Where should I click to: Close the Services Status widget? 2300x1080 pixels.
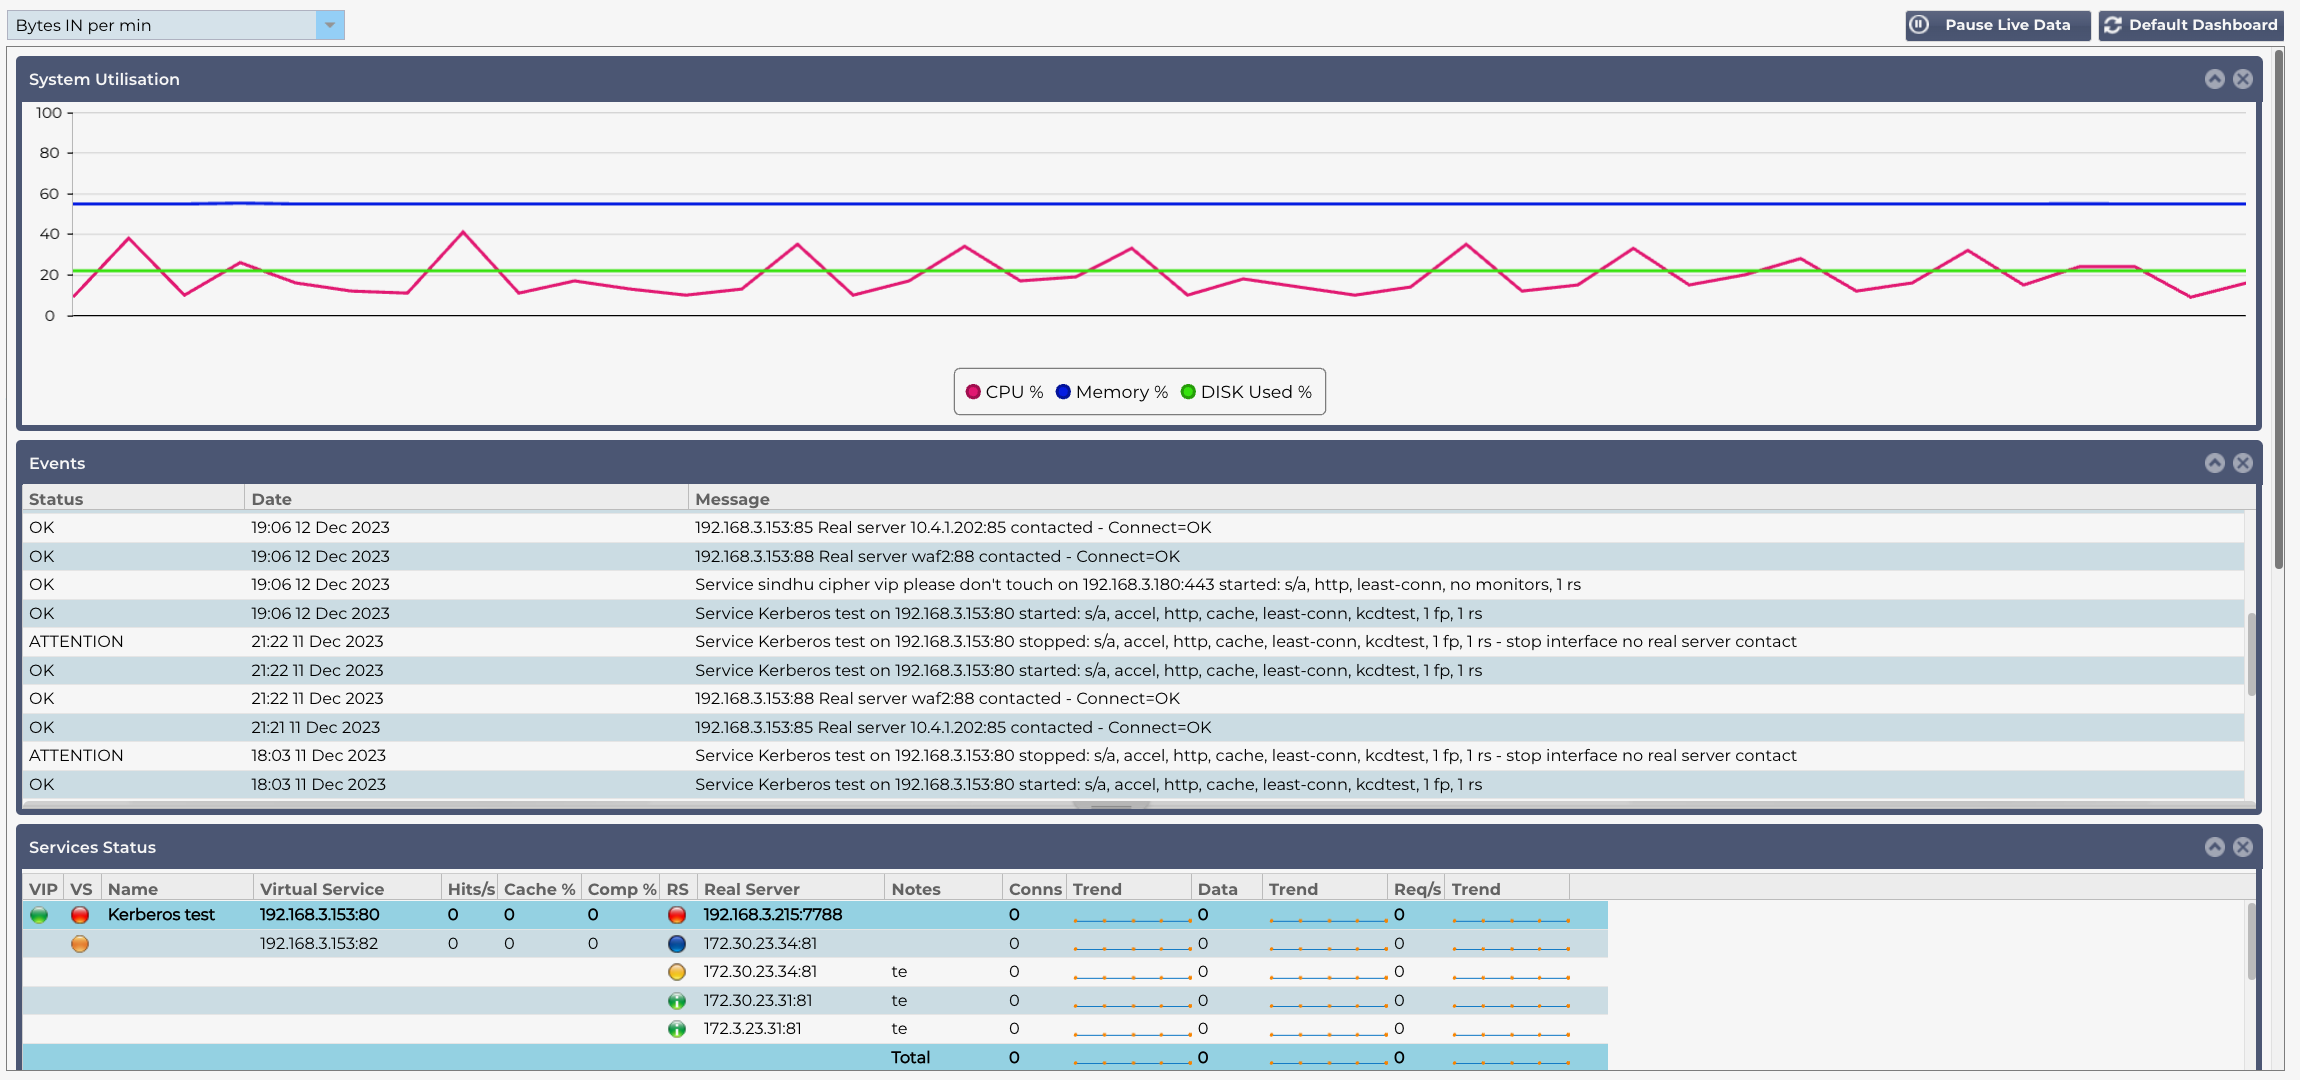coord(2243,847)
